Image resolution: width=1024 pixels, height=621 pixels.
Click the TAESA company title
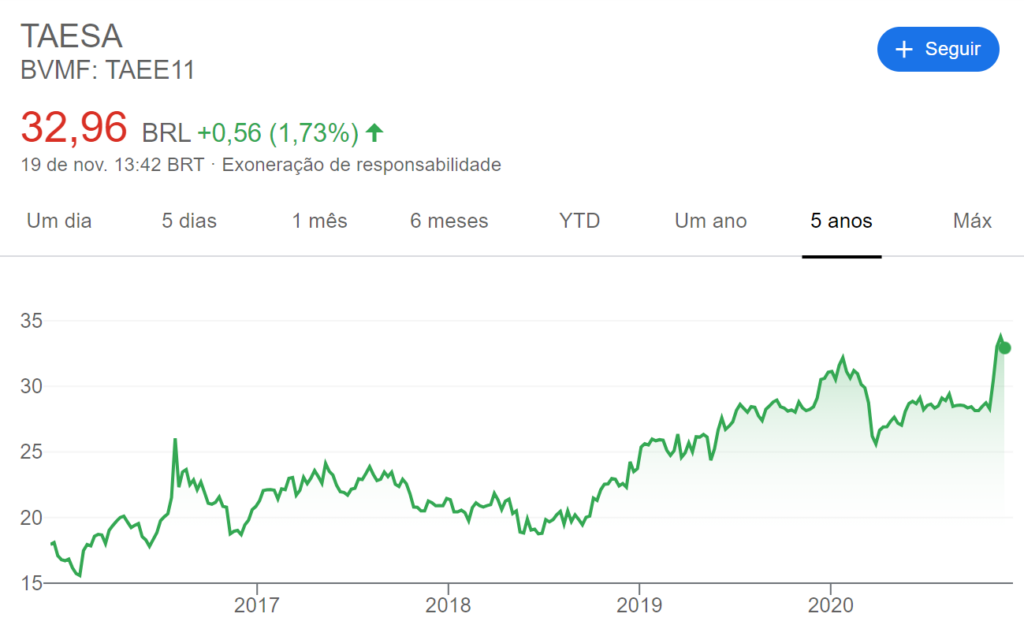pyautogui.click(x=71, y=36)
